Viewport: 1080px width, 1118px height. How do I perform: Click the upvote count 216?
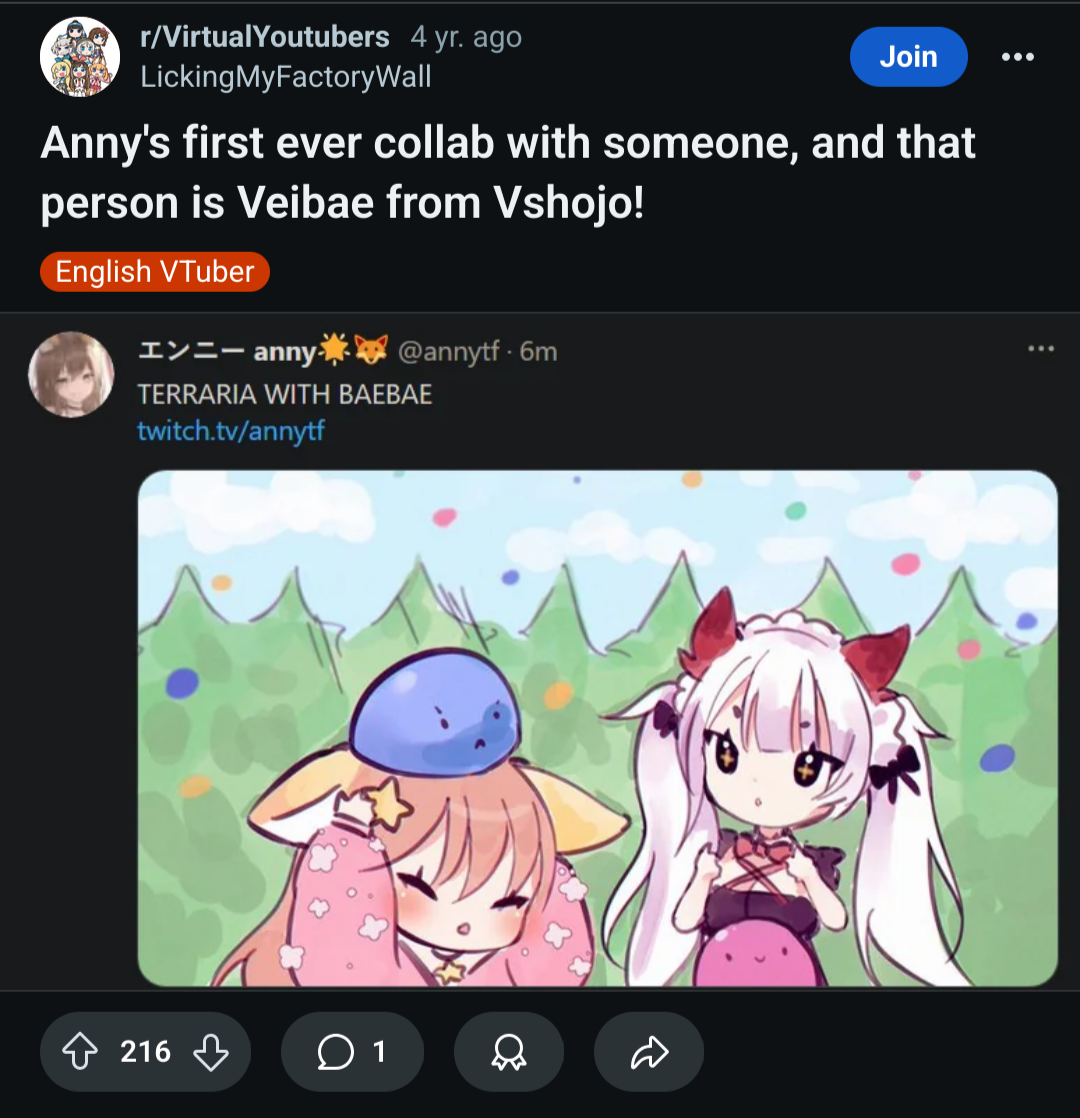pos(146,1051)
